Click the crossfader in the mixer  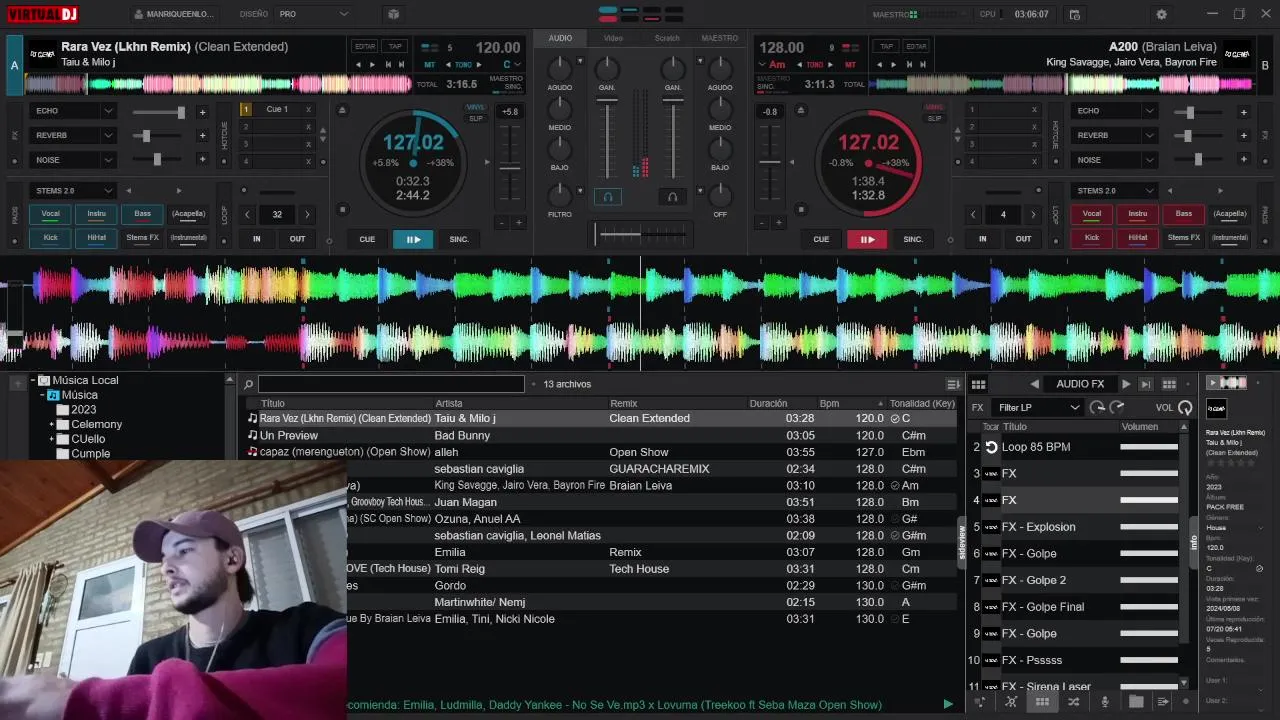(x=640, y=234)
